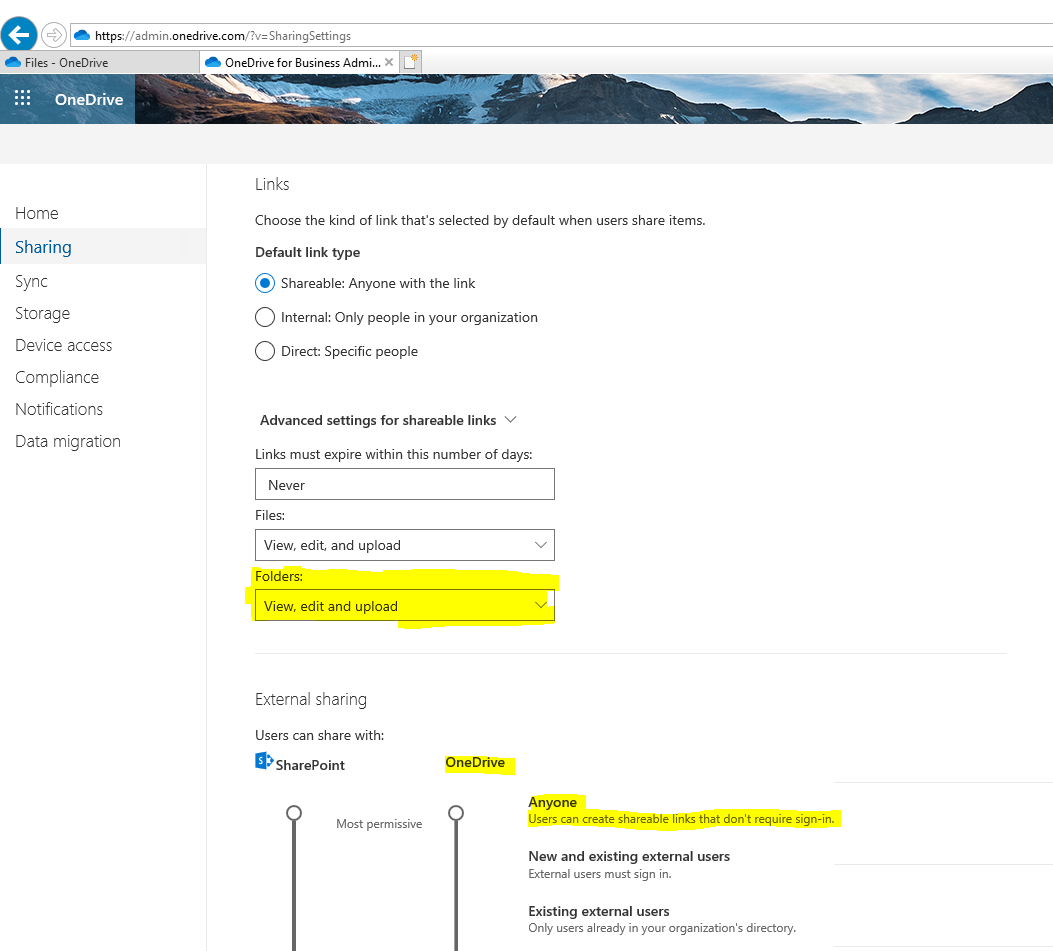Click the Default link type heading
The width and height of the screenshot is (1053, 951).
(x=308, y=253)
